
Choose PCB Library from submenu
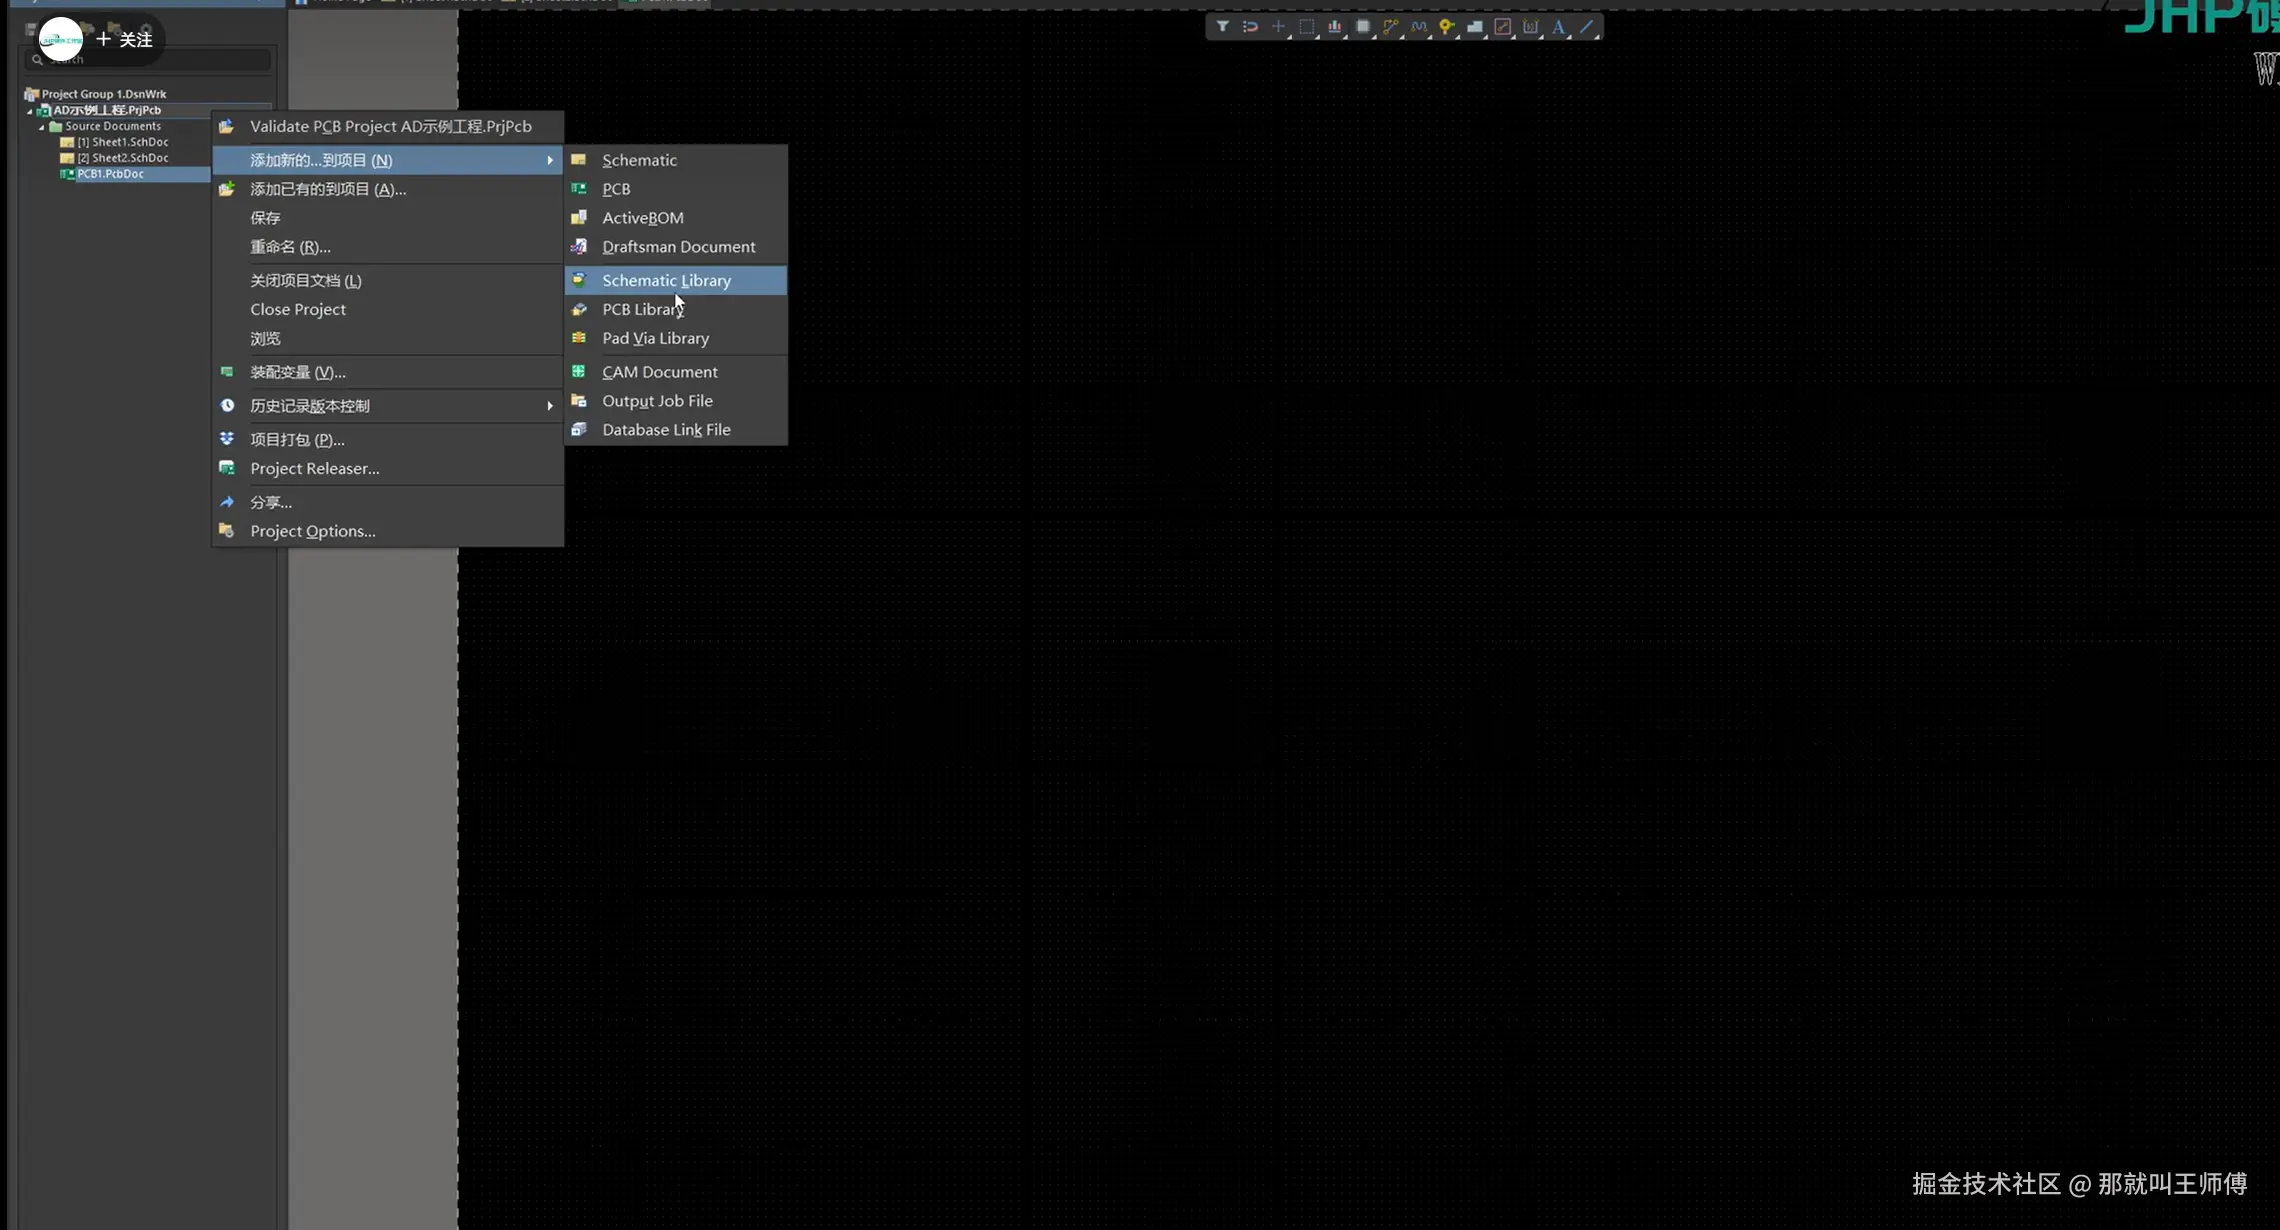coord(676,309)
